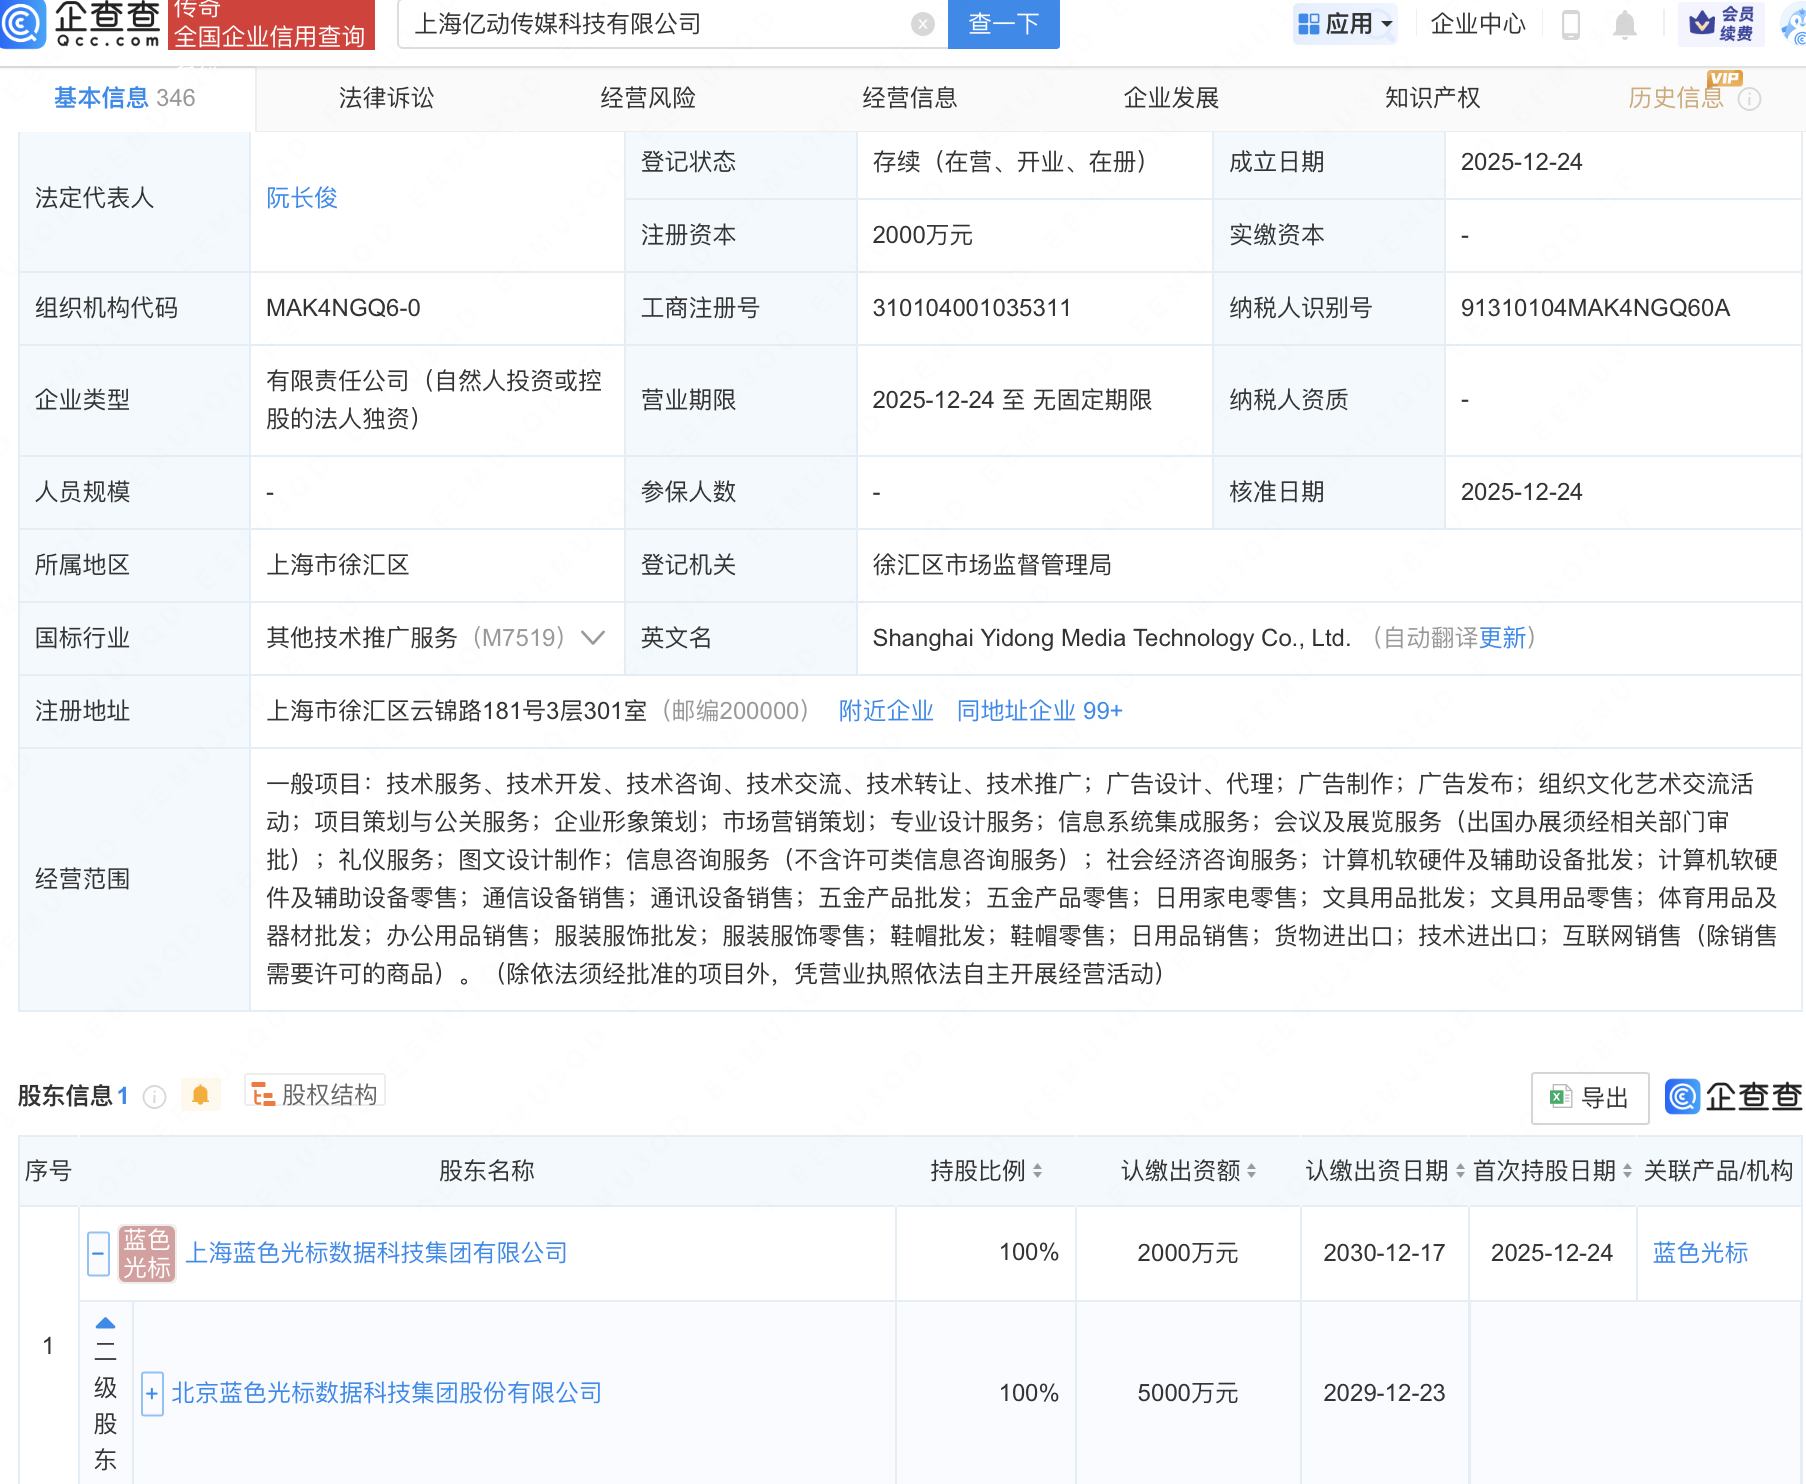
Task: Switch to the 知识产权 tab
Action: [1431, 98]
